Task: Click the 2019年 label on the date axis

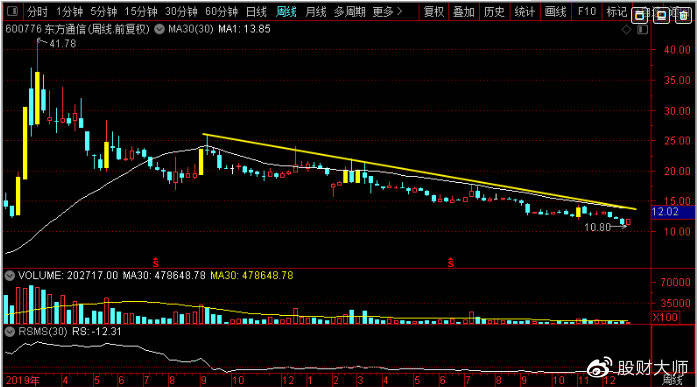Action: [23, 380]
